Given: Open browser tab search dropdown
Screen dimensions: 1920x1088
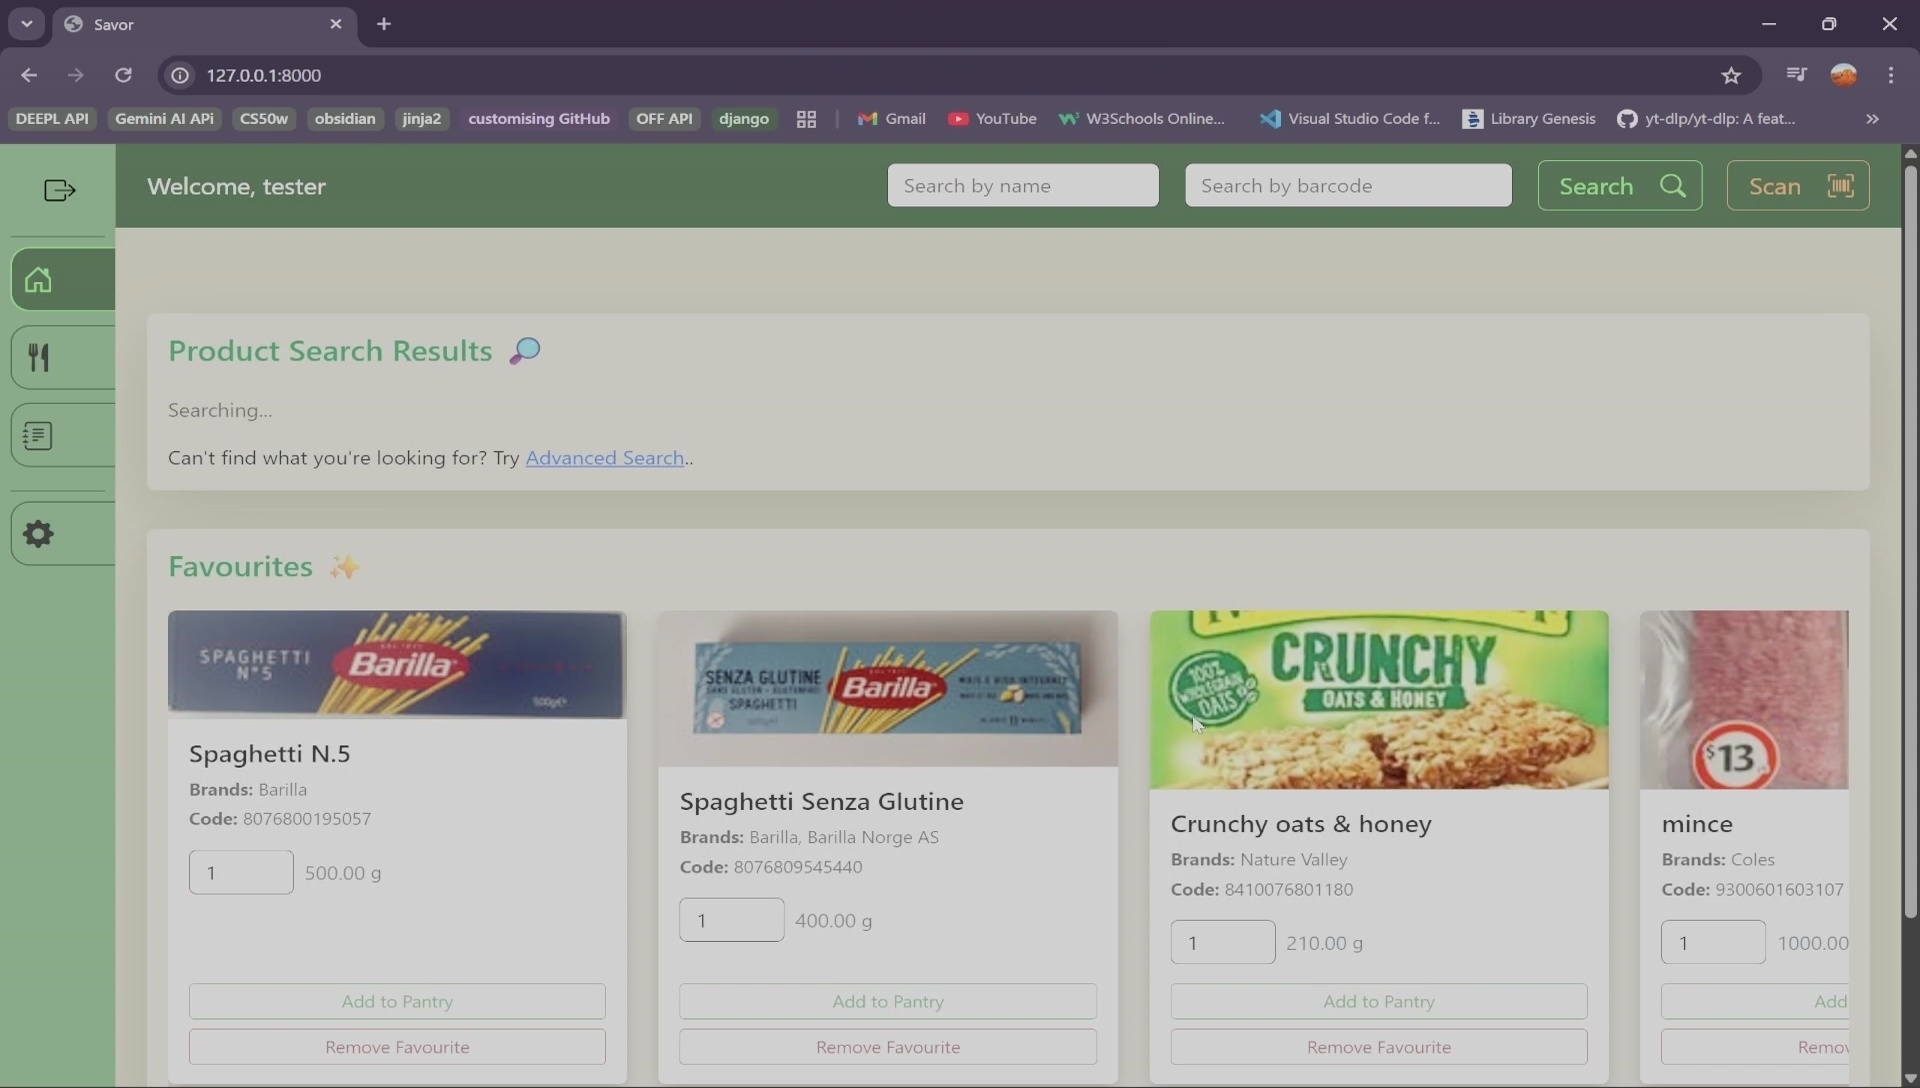Looking at the screenshot, I should [x=26, y=24].
